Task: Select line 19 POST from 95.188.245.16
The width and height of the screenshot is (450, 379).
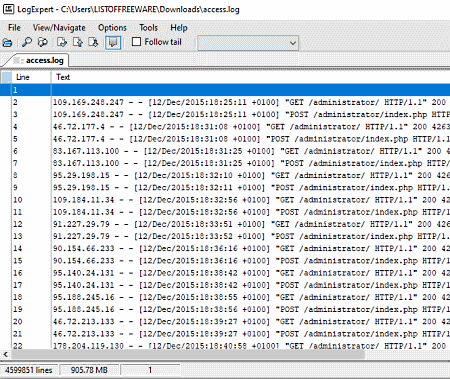Action: point(225,310)
